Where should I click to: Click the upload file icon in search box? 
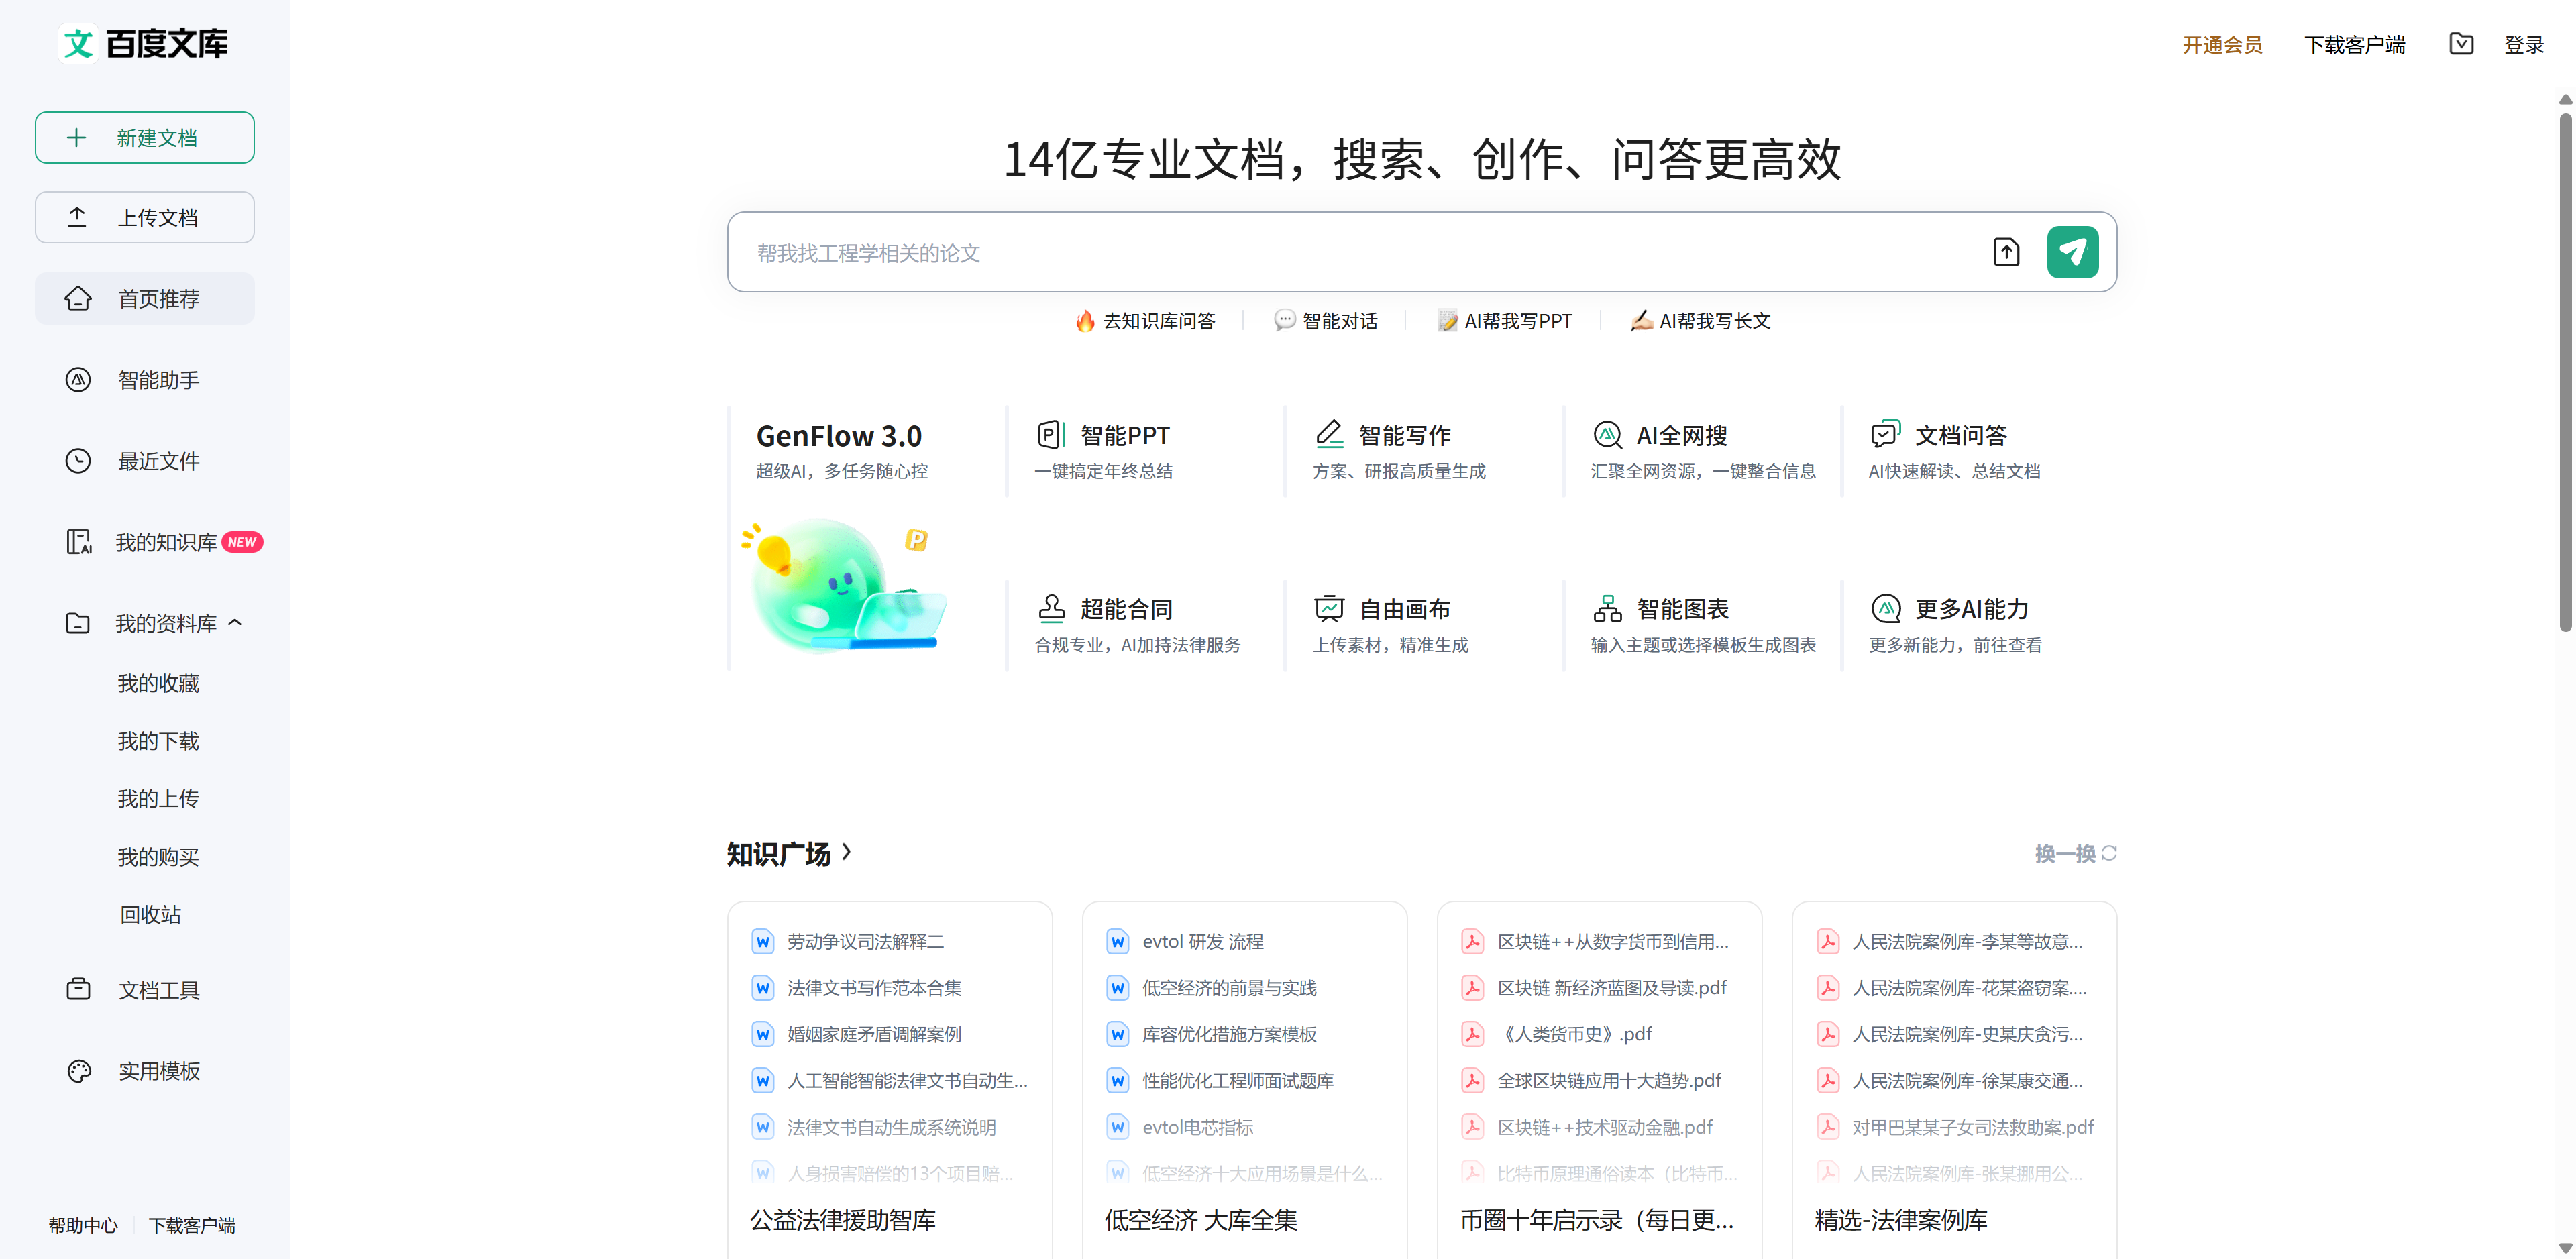coord(2005,252)
